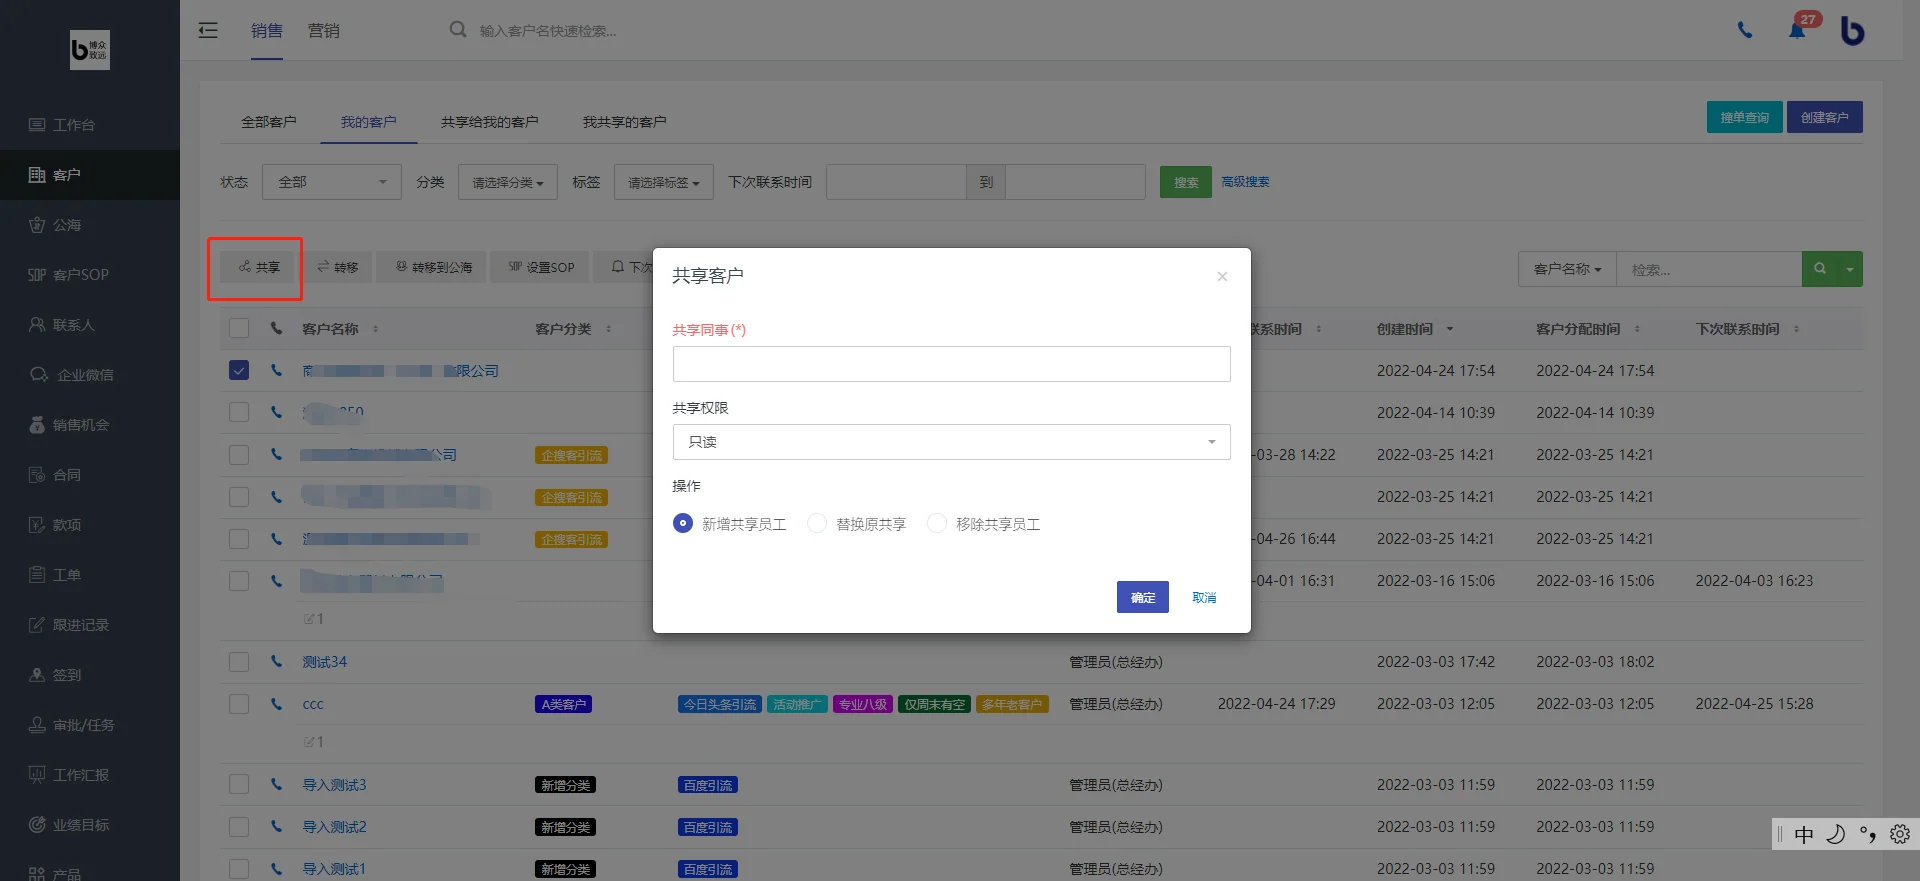This screenshot has height=881, width=1920.
Task: Expand arrow beside green search button
Action: (1850, 269)
